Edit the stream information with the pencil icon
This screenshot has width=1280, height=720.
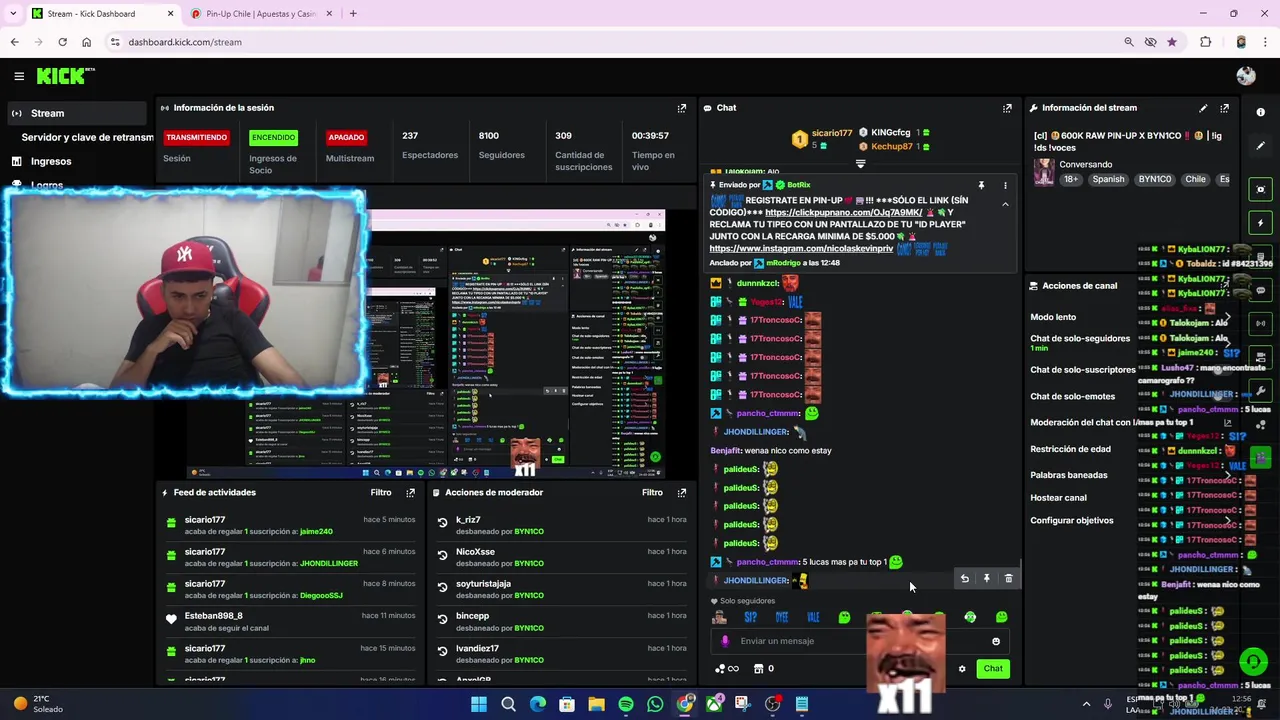[1203, 108]
